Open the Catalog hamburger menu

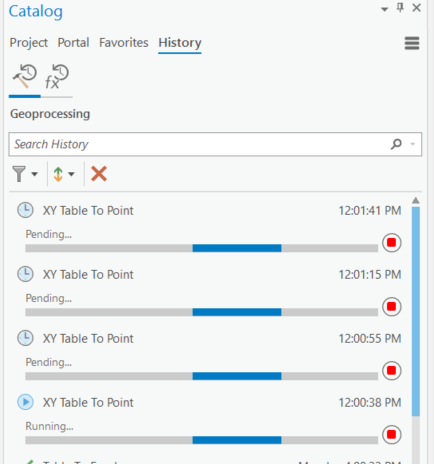[x=412, y=43]
